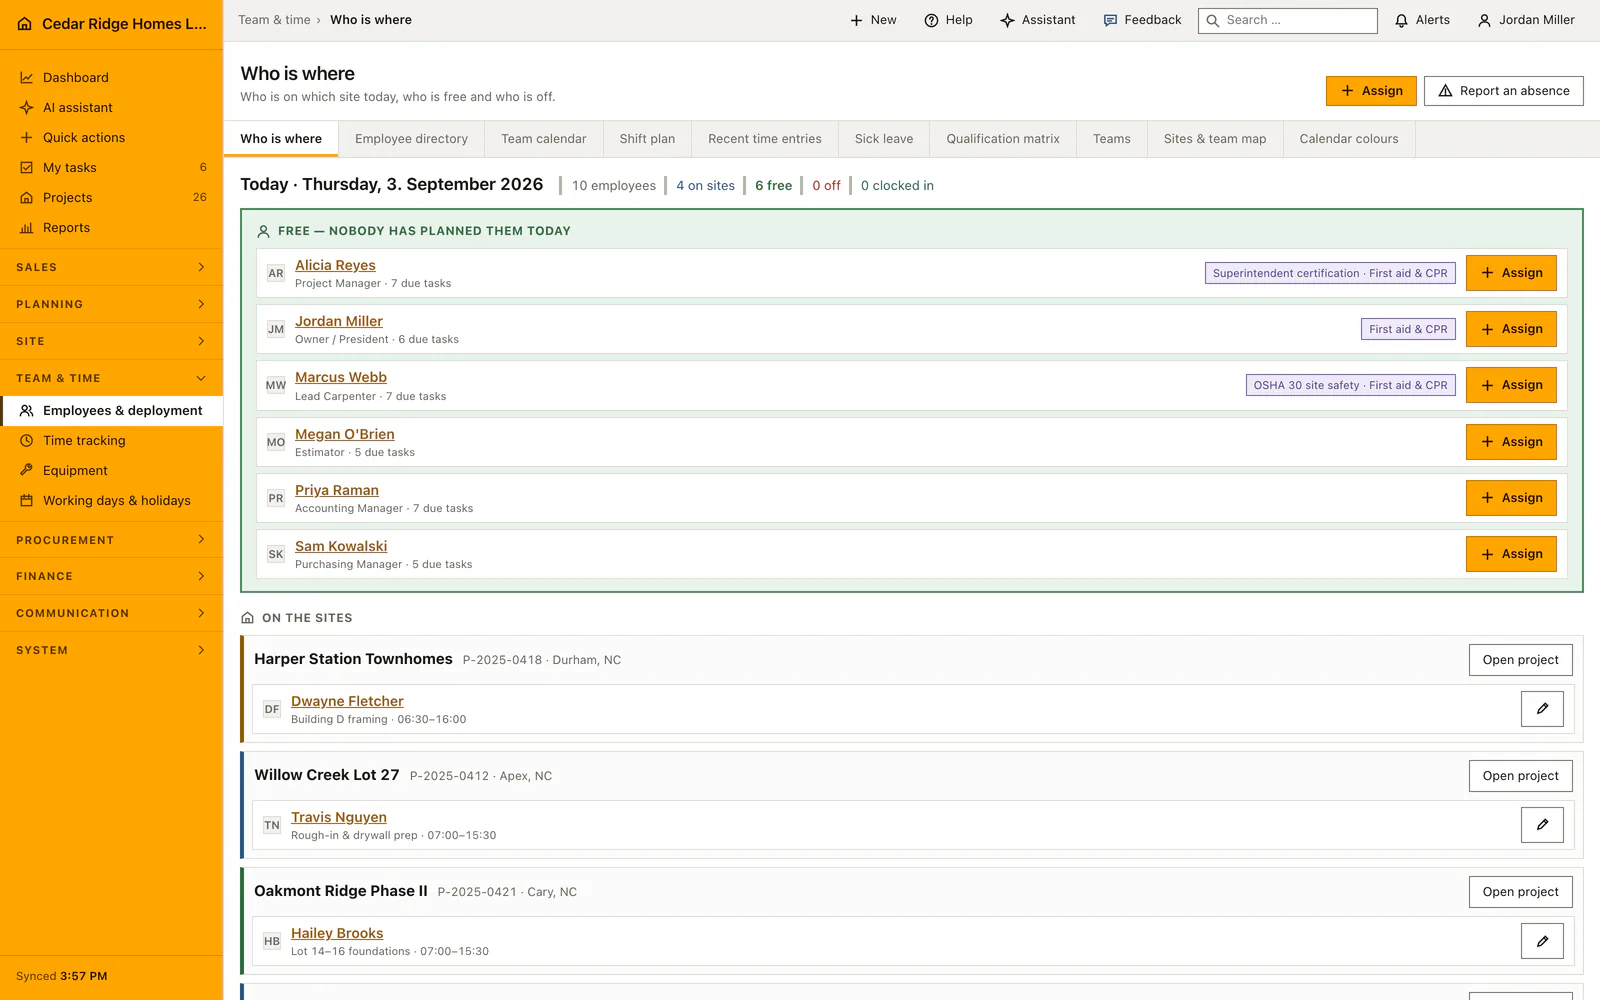
Task: Open the Calendar colours tab
Action: pos(1349,139)
